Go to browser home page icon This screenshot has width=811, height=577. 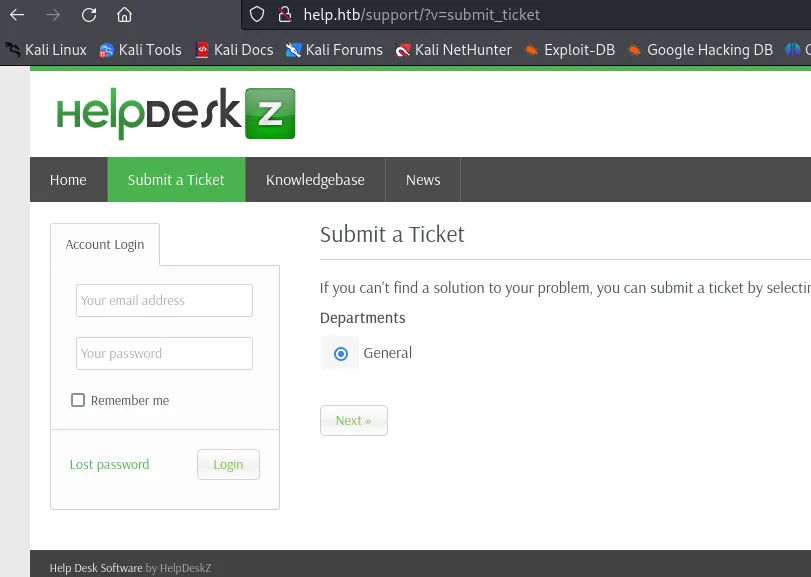124,14
